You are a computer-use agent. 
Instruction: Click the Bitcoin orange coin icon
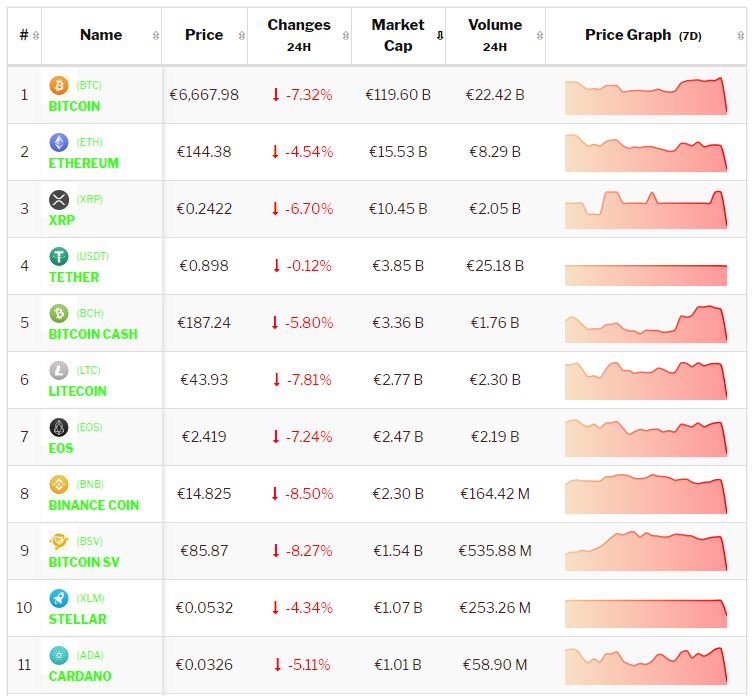[59, 86]
